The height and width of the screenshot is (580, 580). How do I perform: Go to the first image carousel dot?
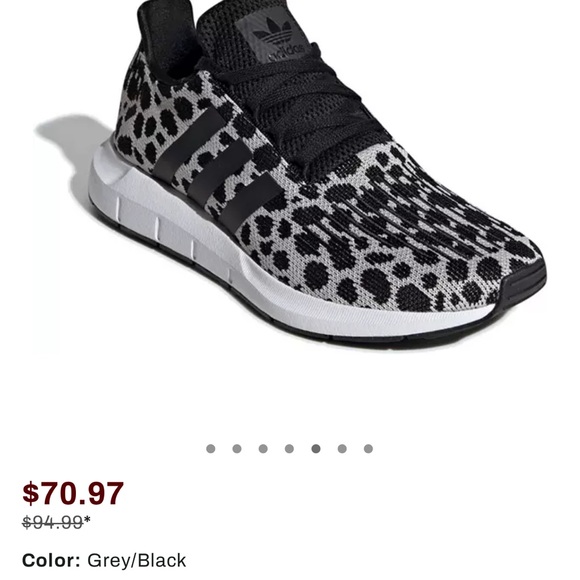click(x=210, y=449)
